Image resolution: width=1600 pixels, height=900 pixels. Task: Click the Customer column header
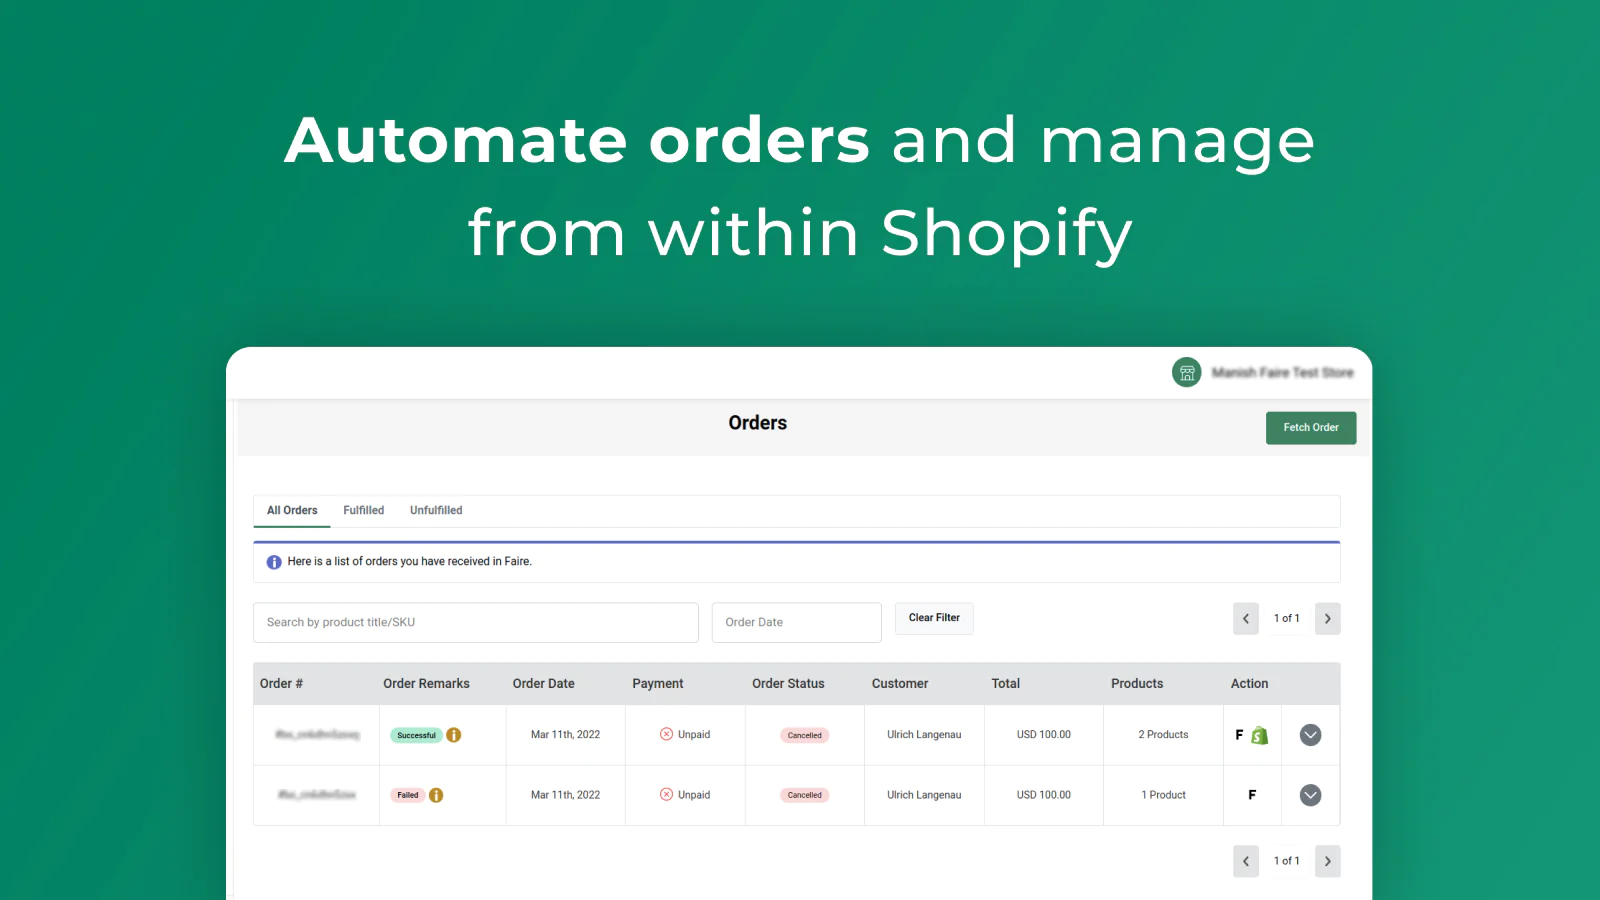point(900,684)
